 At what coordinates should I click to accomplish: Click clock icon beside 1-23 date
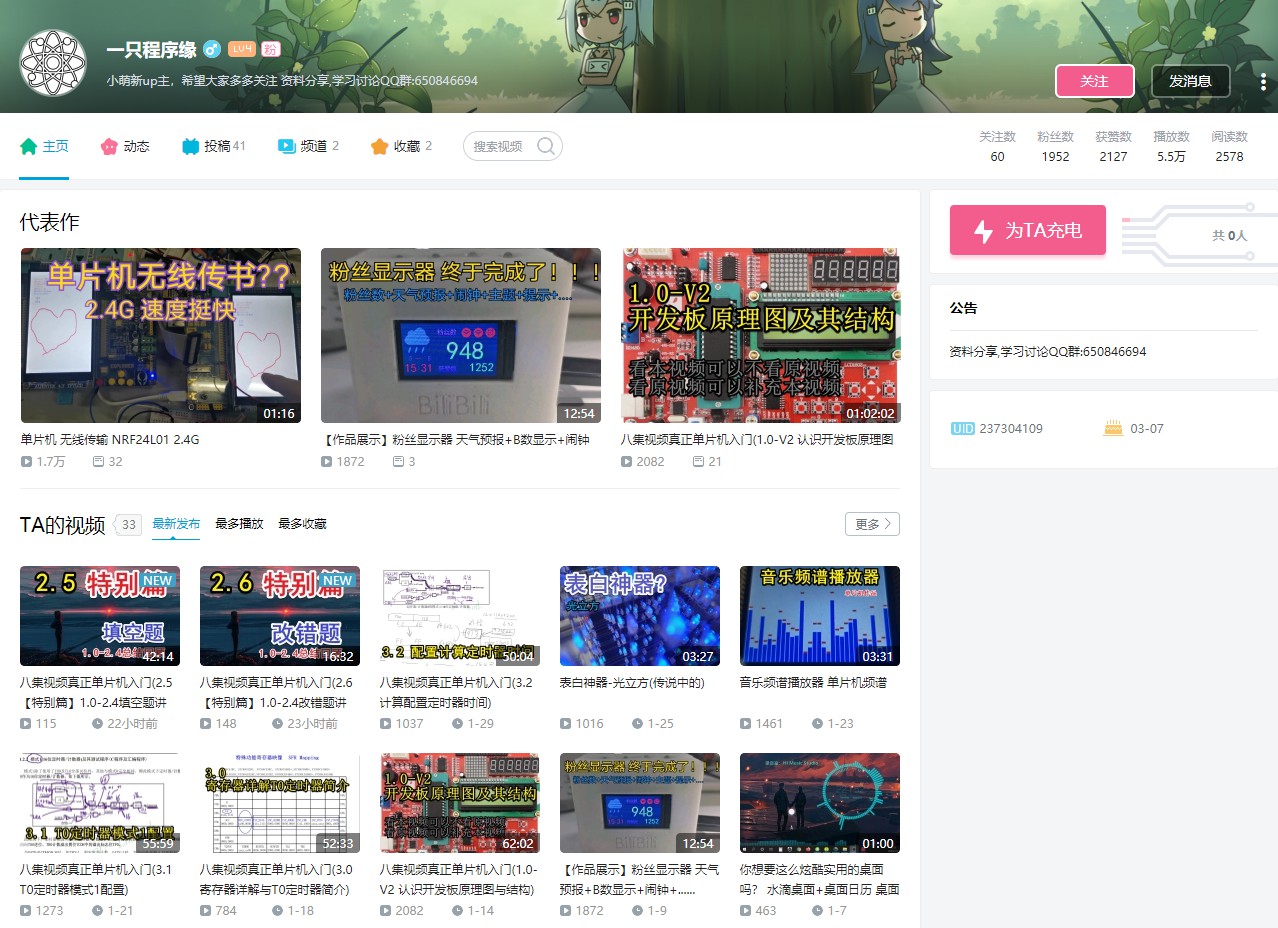817,723
